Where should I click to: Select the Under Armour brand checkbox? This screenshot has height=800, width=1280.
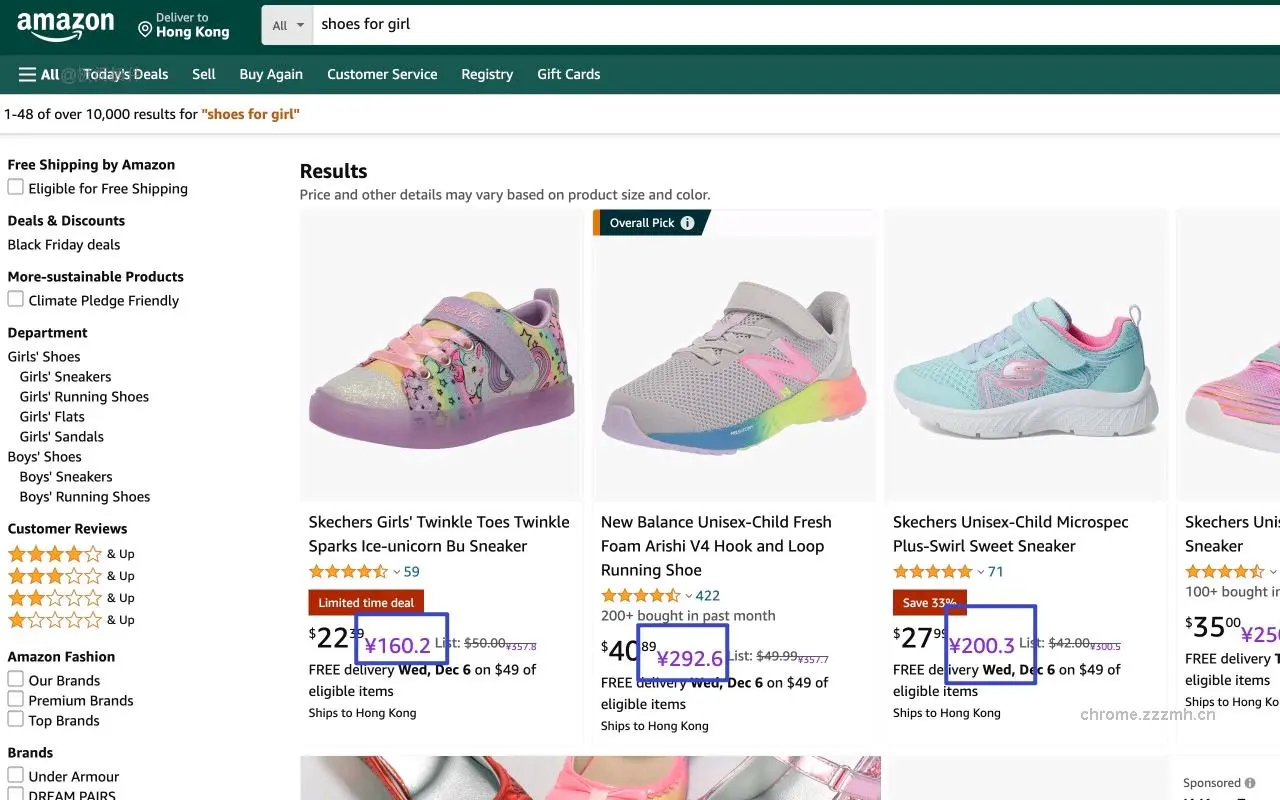point(16,776)
